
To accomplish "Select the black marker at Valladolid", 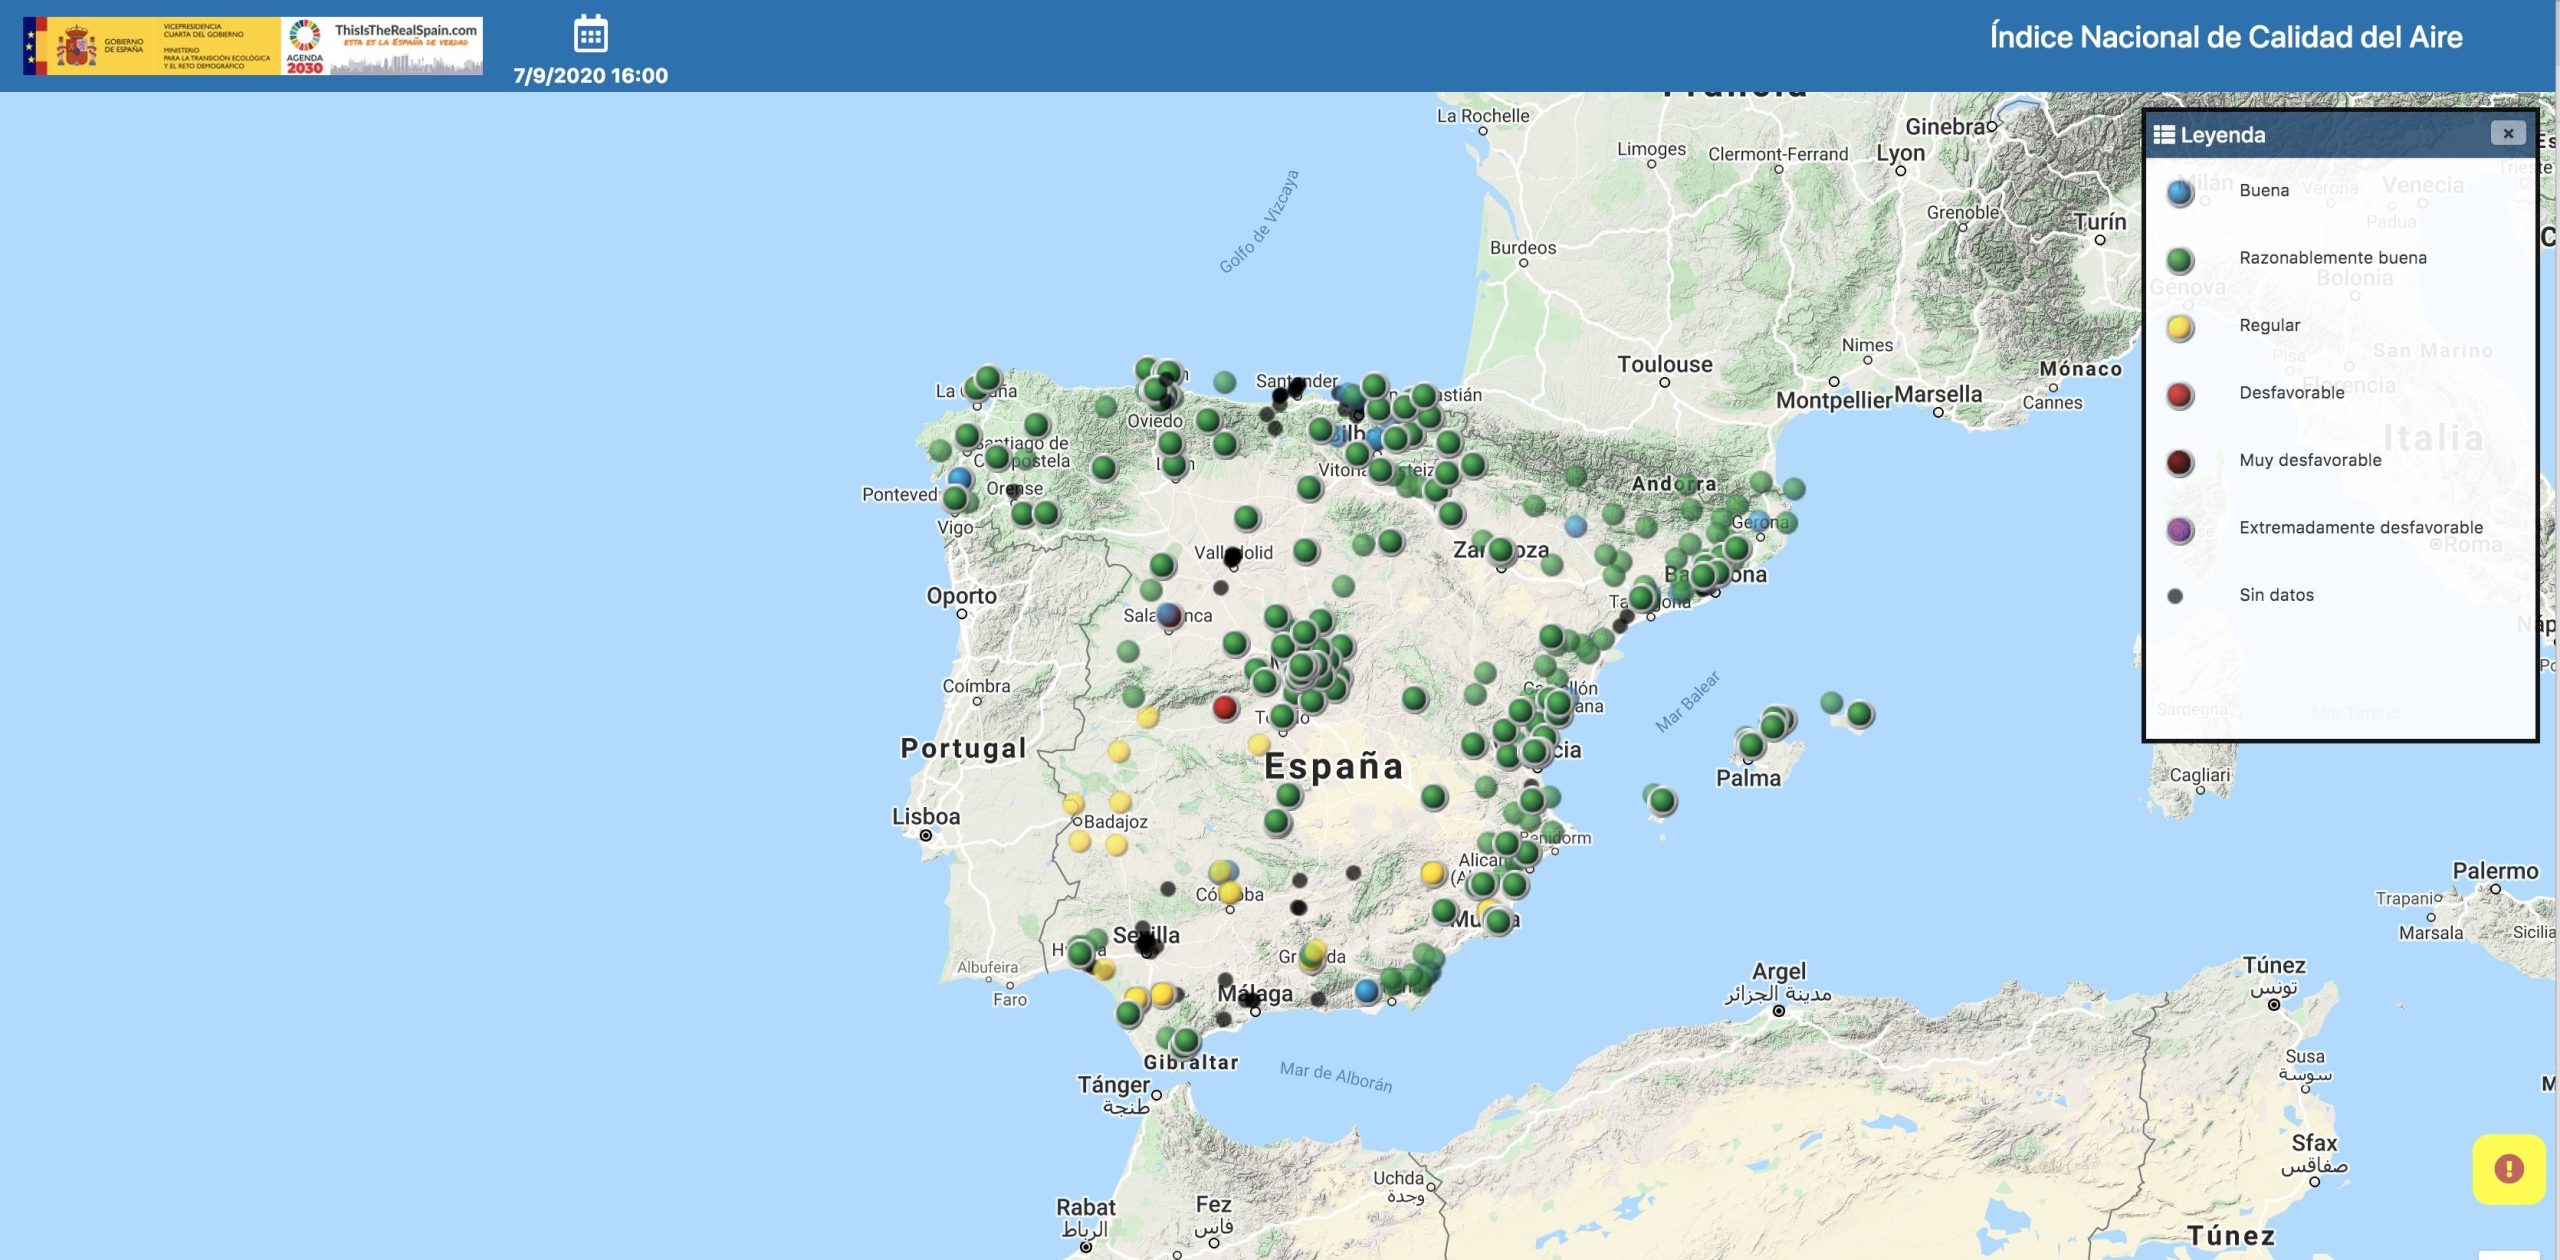I will [x=1233, y=556].
